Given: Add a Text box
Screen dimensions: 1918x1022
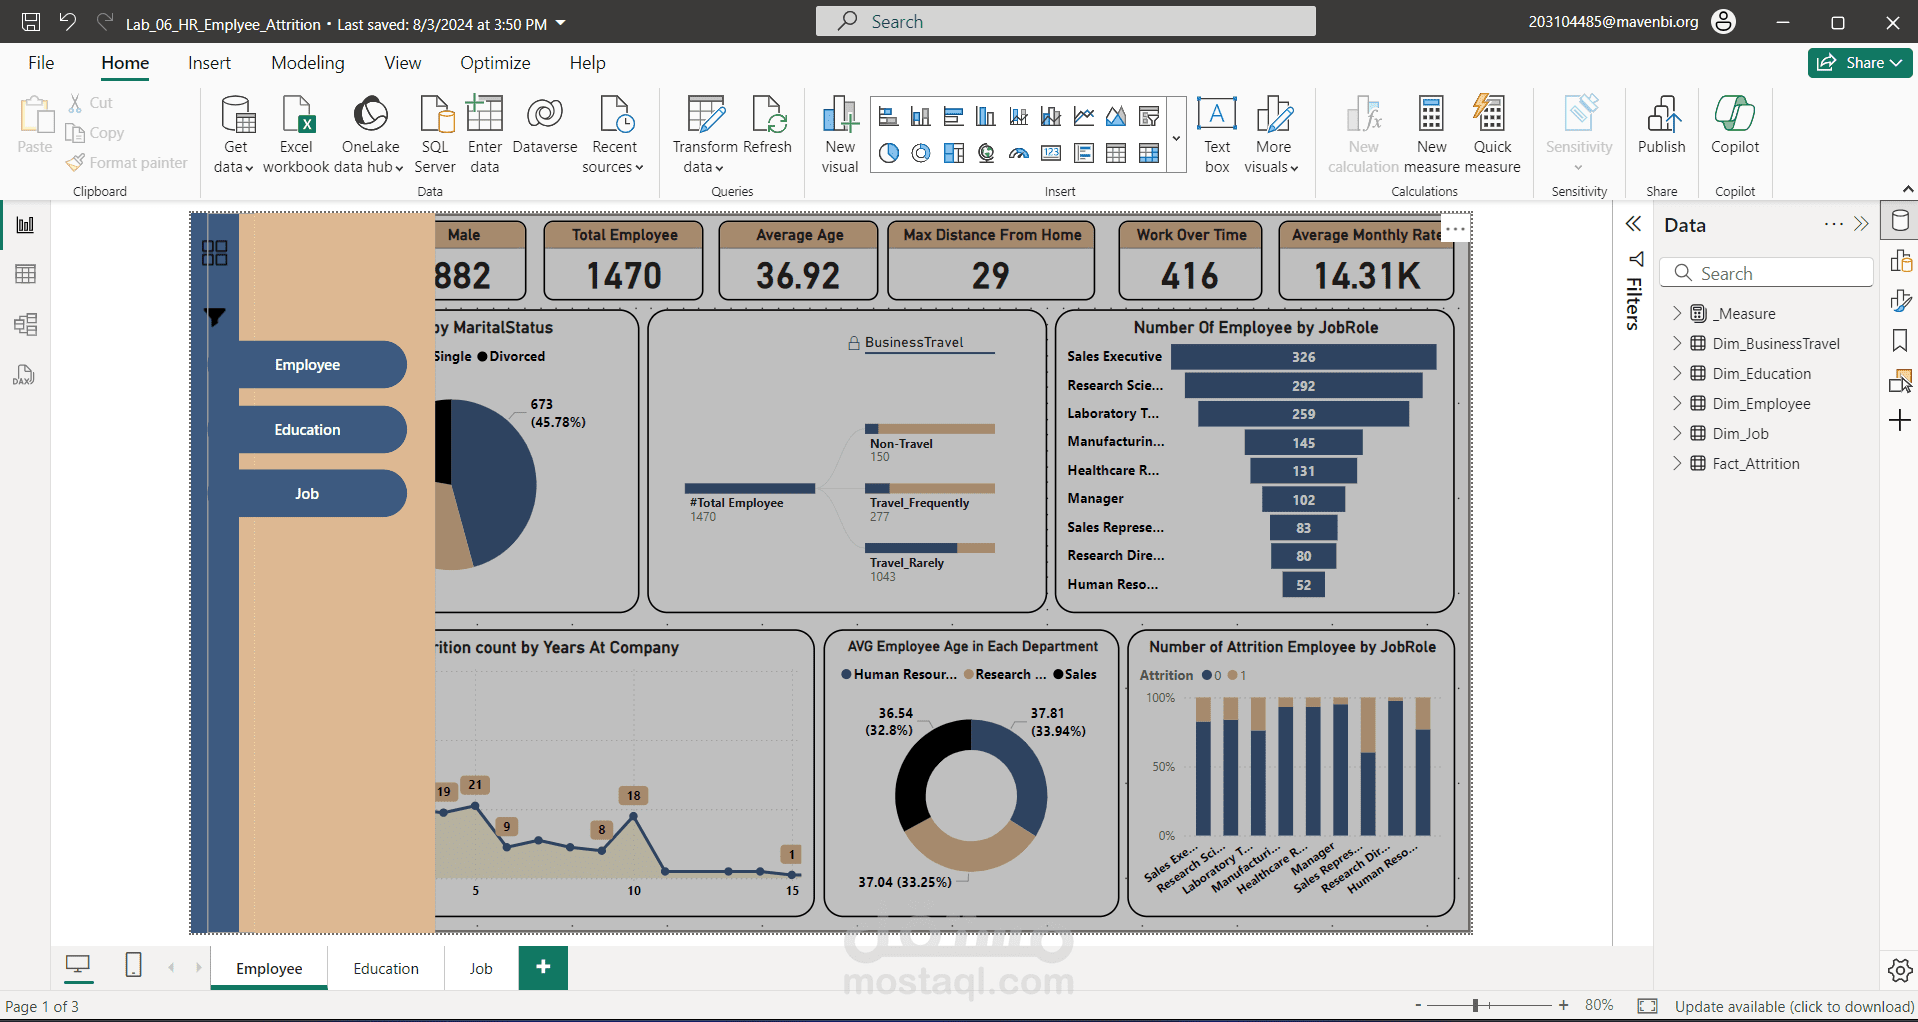Looking at the screenshot, I should click(1217, 135).
